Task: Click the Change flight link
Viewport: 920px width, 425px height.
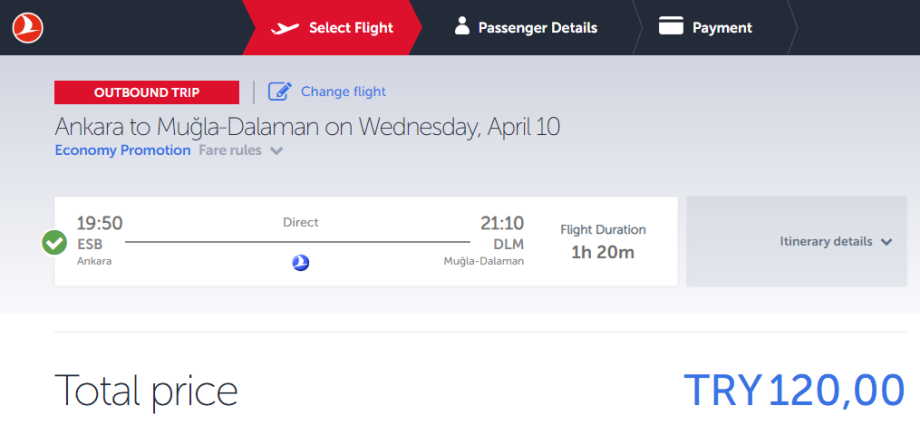Action: click(343, 92)
